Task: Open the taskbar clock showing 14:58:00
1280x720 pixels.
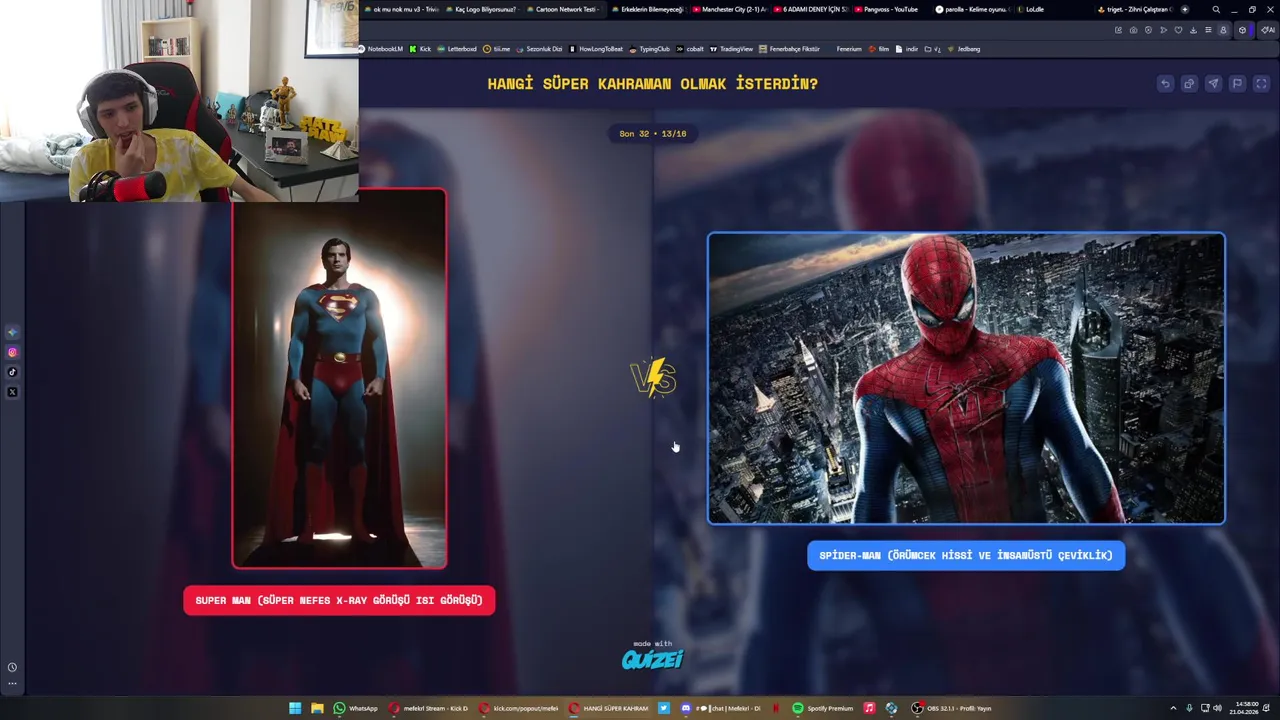Action: point(1246,708)
